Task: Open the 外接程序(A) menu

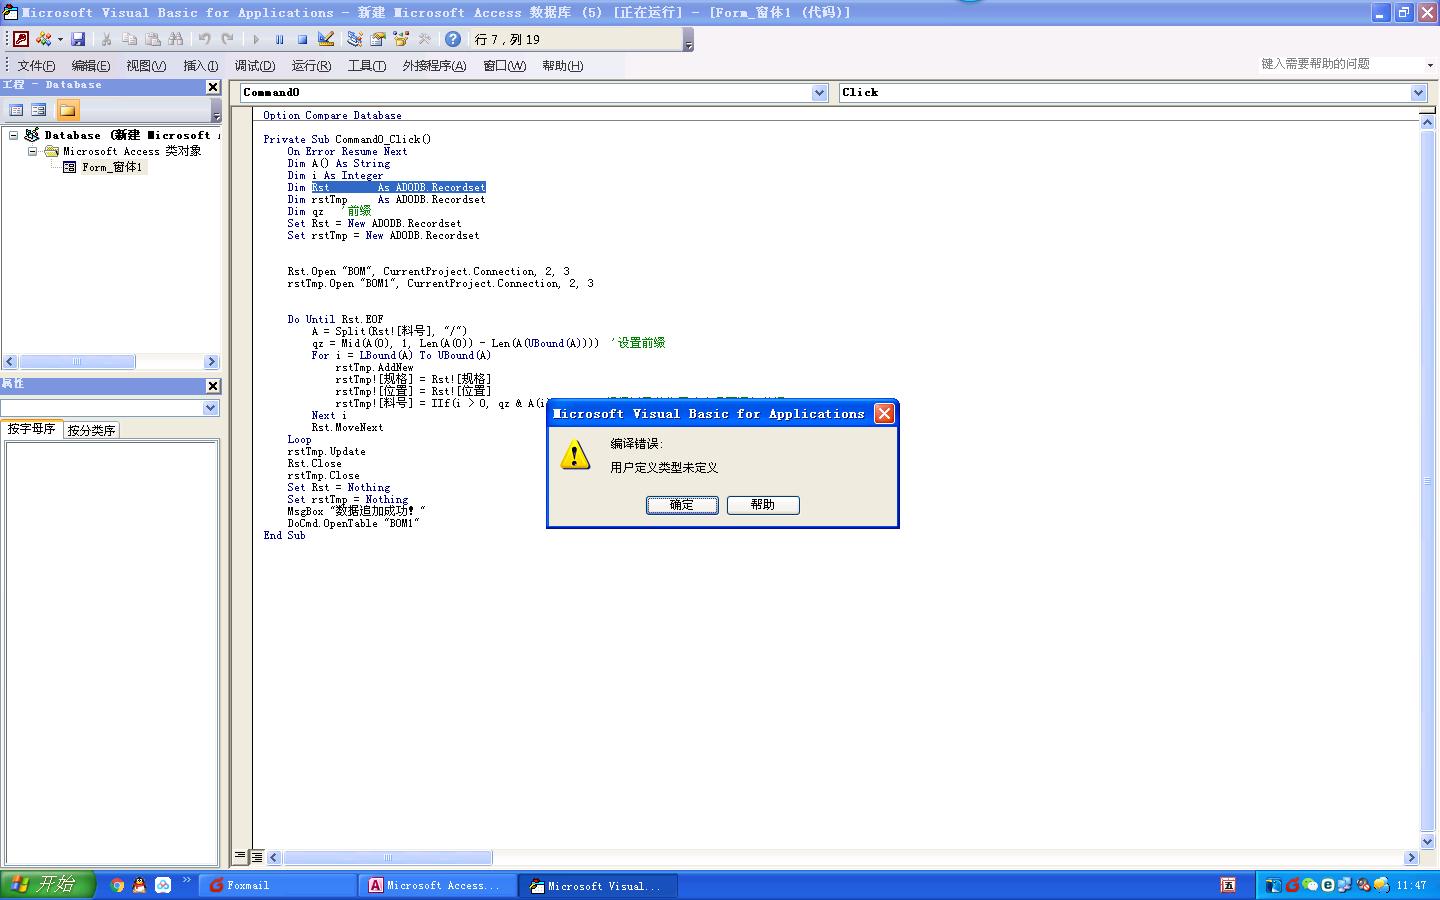Action: point(434,66)
